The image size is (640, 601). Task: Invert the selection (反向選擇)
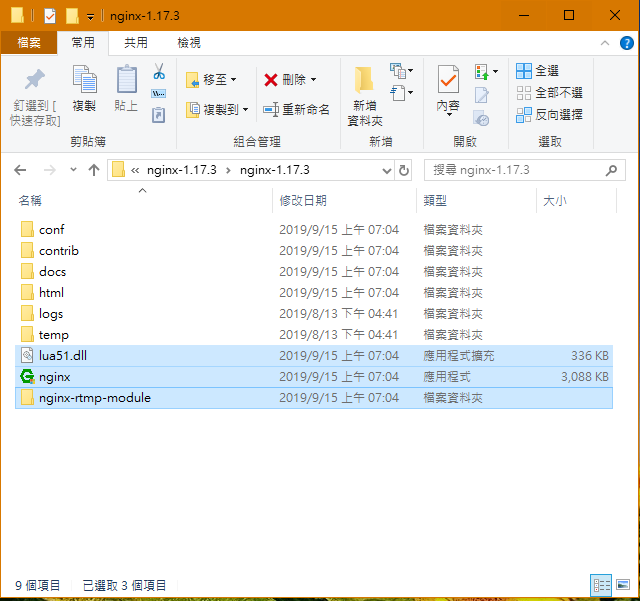pos(549,115)
